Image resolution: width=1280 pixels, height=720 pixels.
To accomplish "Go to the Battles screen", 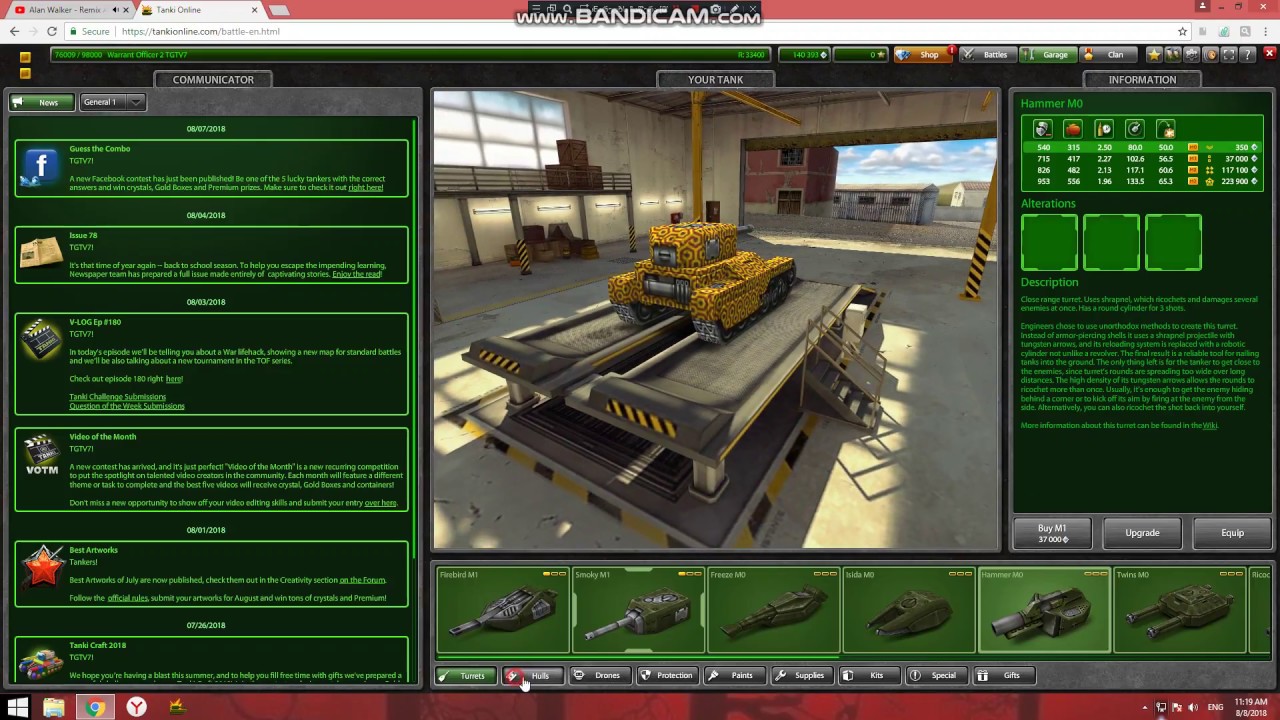I will point(986,55).
